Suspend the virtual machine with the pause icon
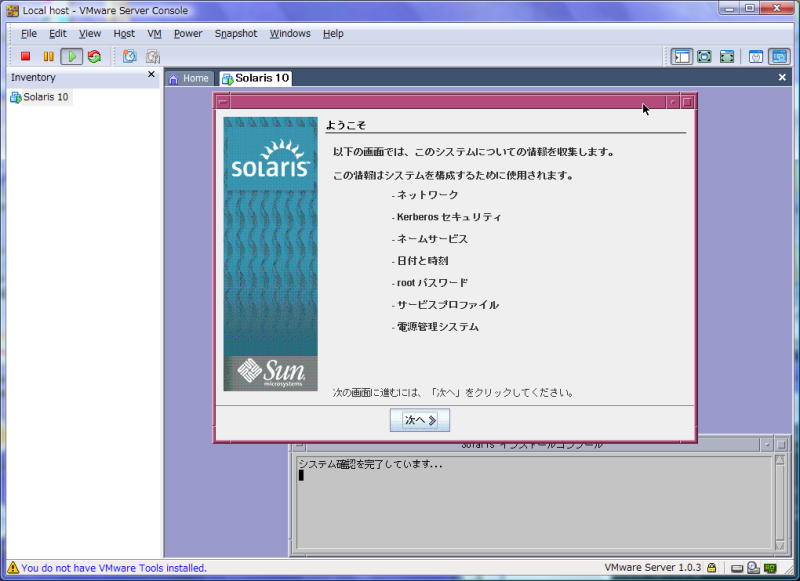This screenshot has width=800, height=581. pos(48,56)
